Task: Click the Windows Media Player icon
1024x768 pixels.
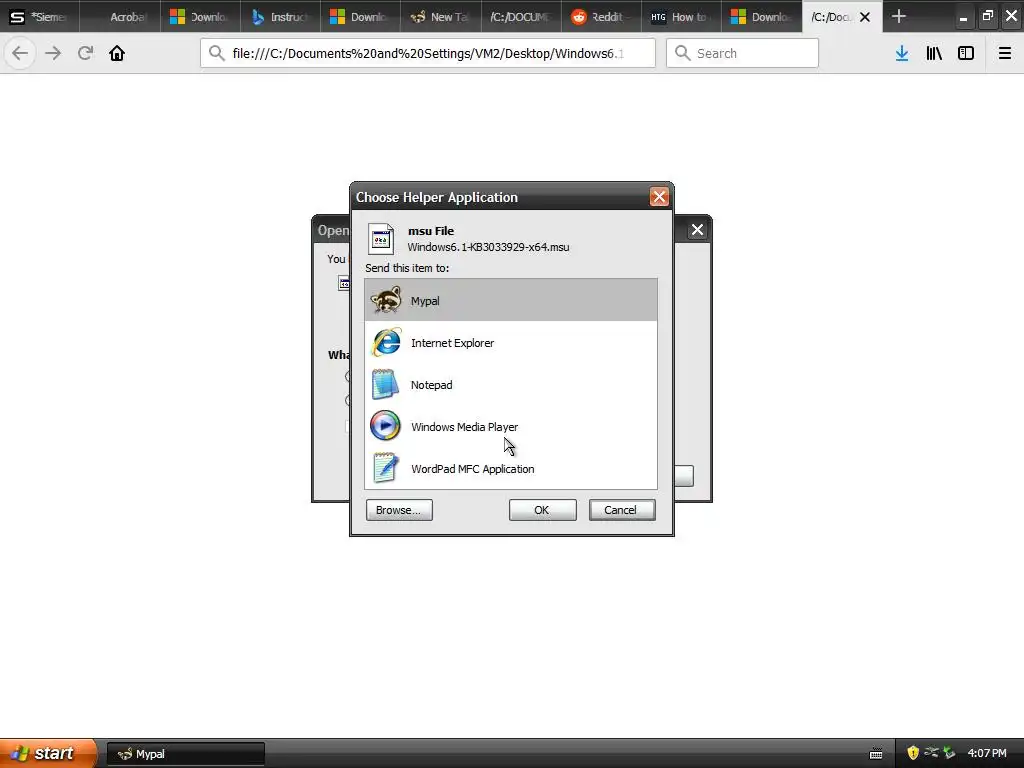Action: pos(385,426)
